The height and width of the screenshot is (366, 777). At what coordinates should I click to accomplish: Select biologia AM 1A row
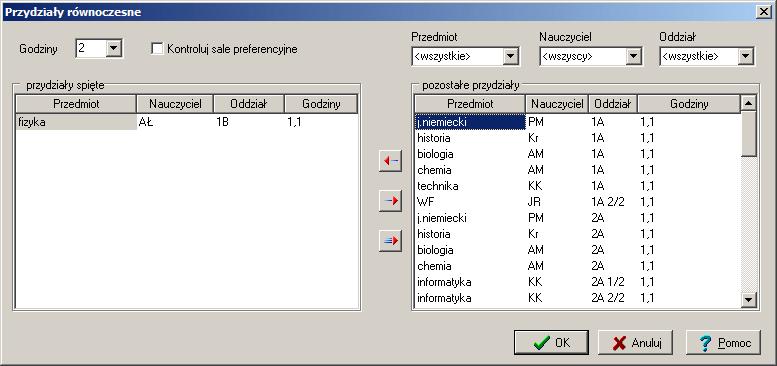click(577, 154)
